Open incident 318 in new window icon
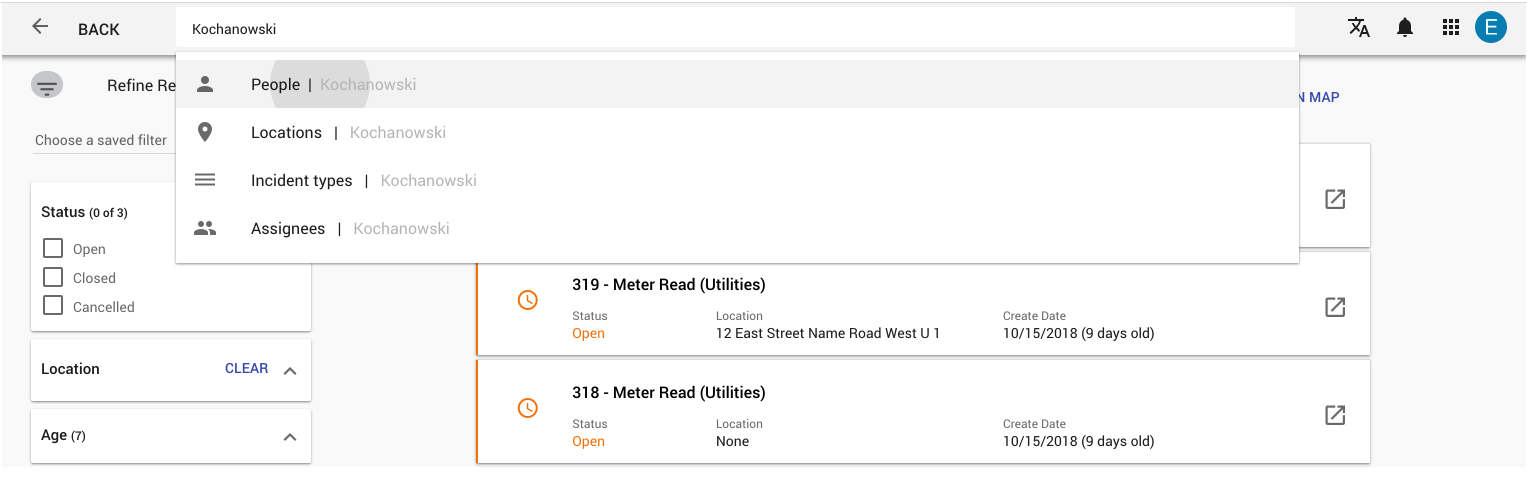 [x=1335, y=415]
